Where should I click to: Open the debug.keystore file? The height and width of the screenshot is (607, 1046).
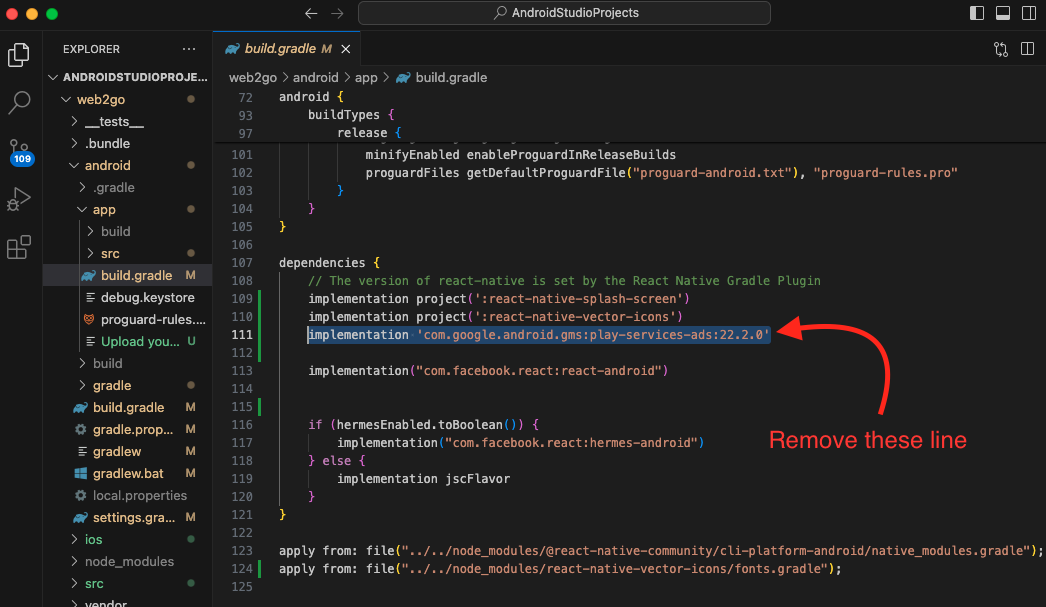click(x=147, y=297)
